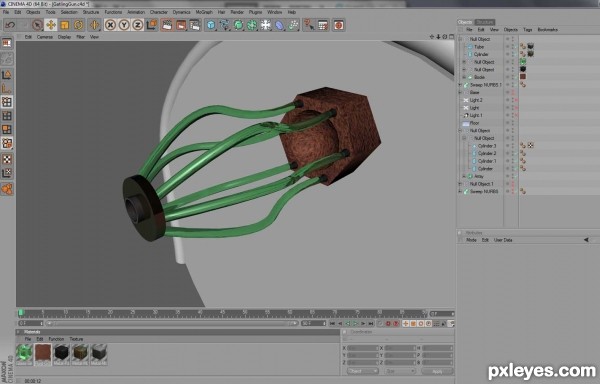600x384 pixels.
Task: Click the play forward button
Action: (355, 324)
